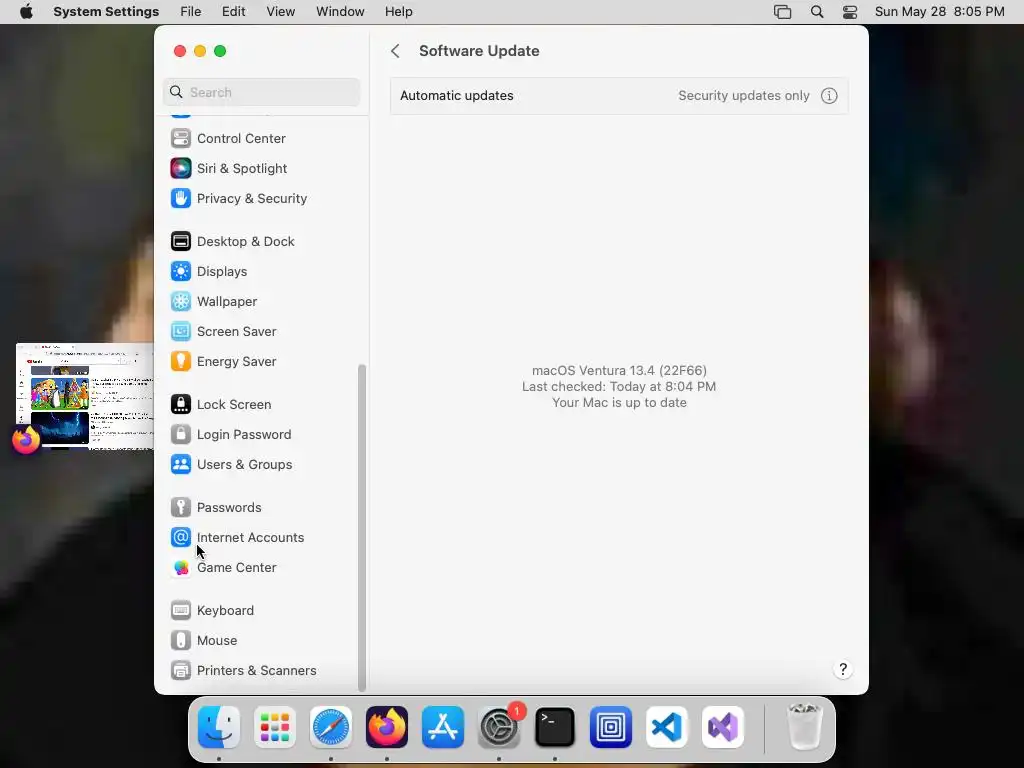Viewport: 1024px width, 768px height.
Task: Open Wallpaper flower icon
Action: 181,302
